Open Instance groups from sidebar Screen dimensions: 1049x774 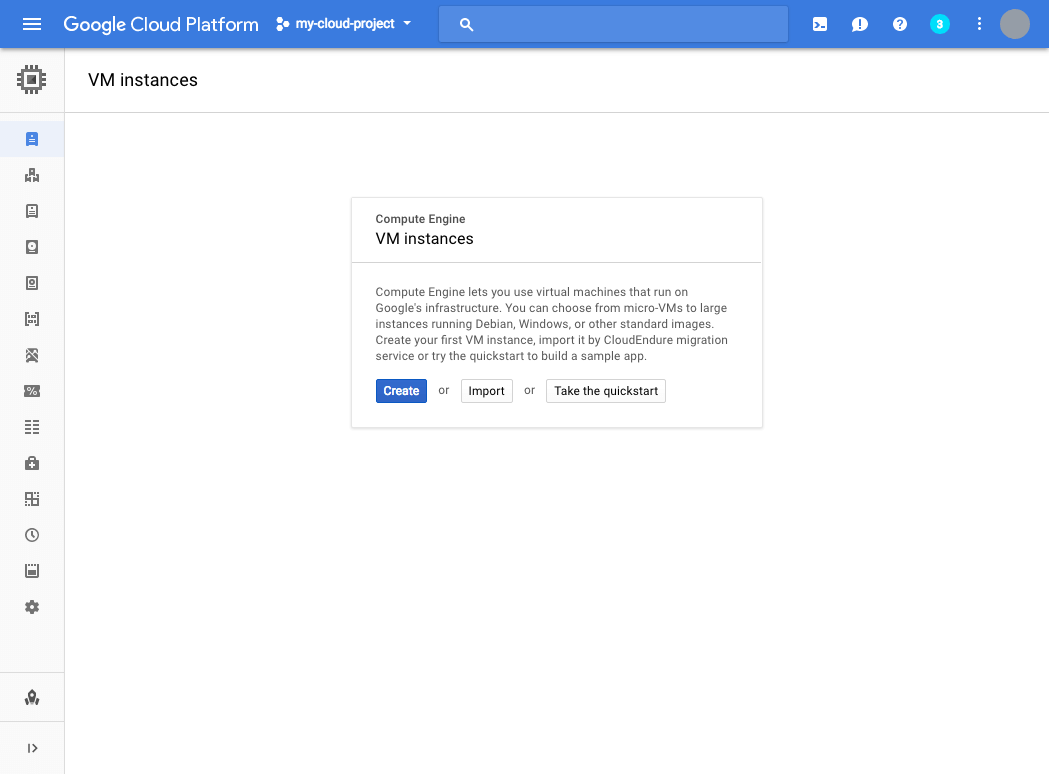tap(31, 175)
